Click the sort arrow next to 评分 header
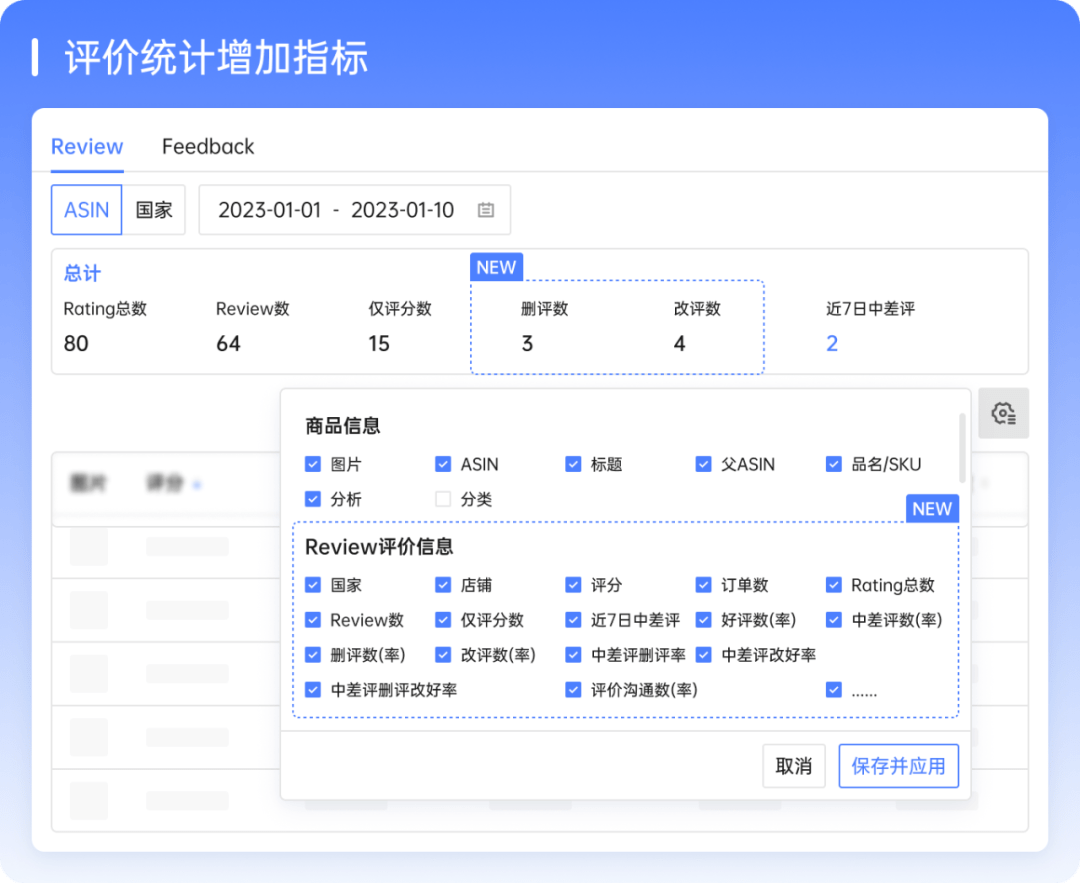The height and width of the screenshot is (883, 1080). [197, 485]
